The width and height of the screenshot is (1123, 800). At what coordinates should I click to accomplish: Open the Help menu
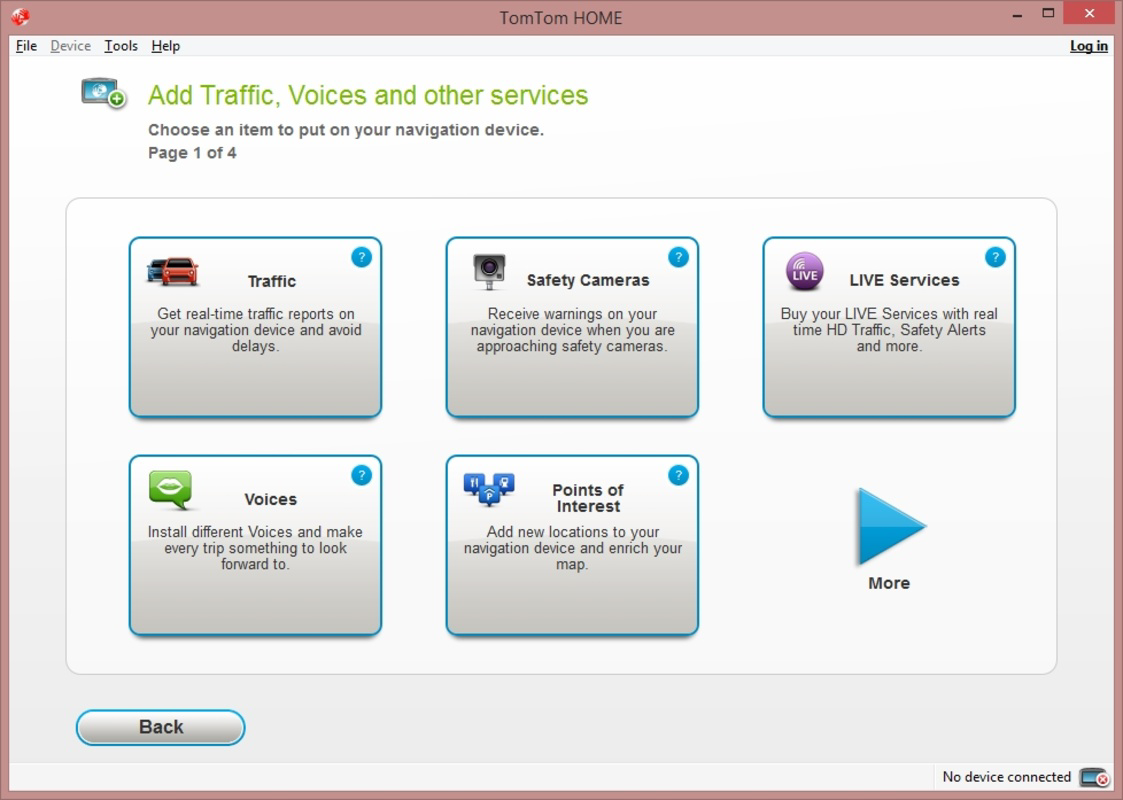(165, 46)
